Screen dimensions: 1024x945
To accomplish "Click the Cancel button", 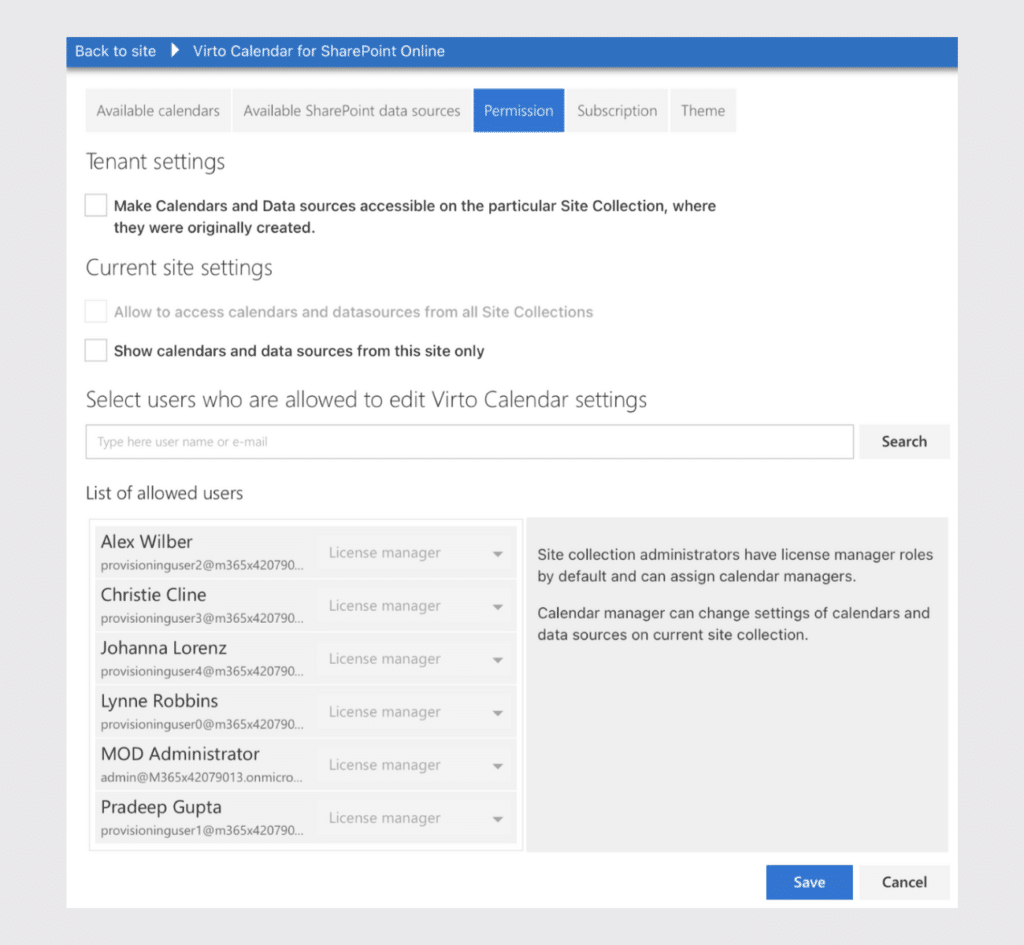I will (904, 882).
